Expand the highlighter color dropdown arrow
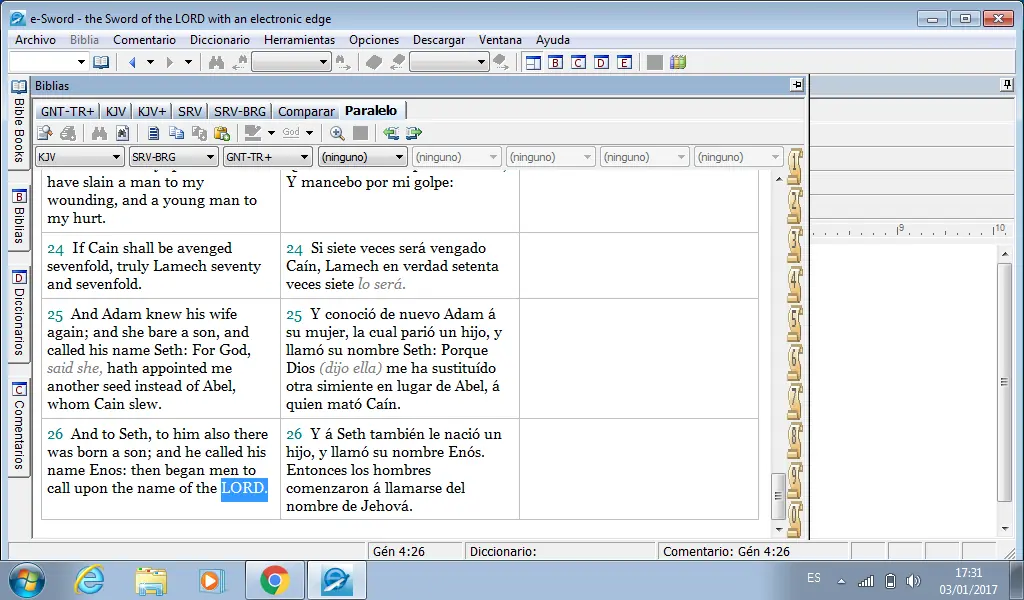This screenshot has width=1024, height=600. pos(271,133)
